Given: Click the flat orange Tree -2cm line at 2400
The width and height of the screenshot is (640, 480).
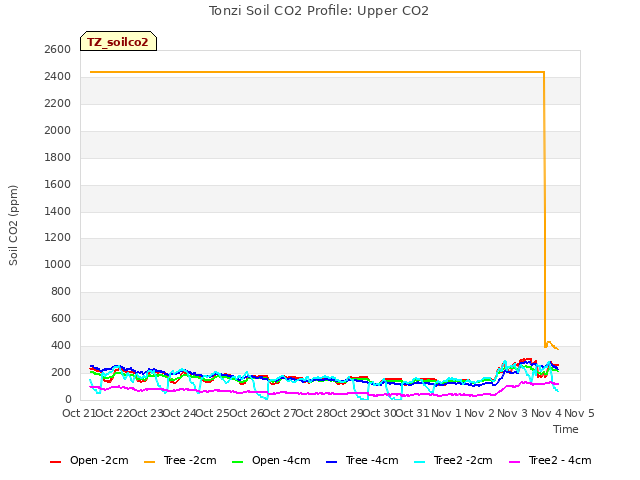Looking at the screenshot, I should coord(317,72).
